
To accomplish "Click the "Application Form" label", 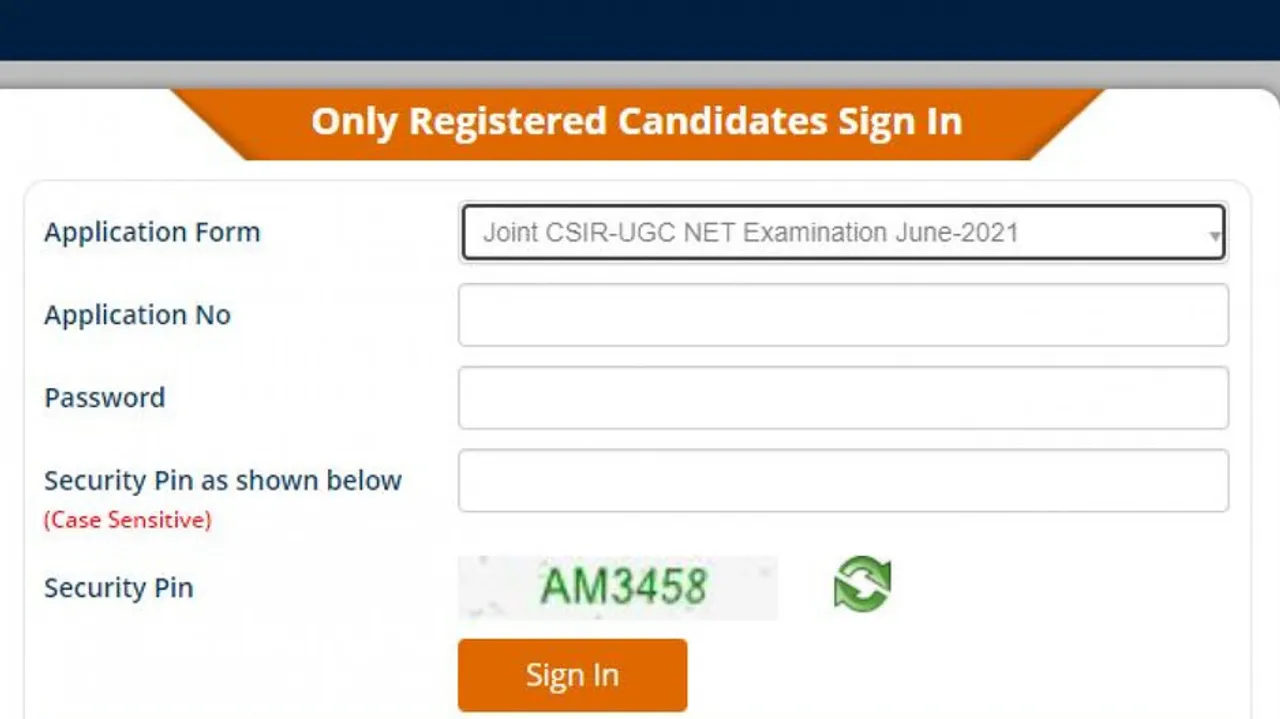I will (x=152, y=232).
